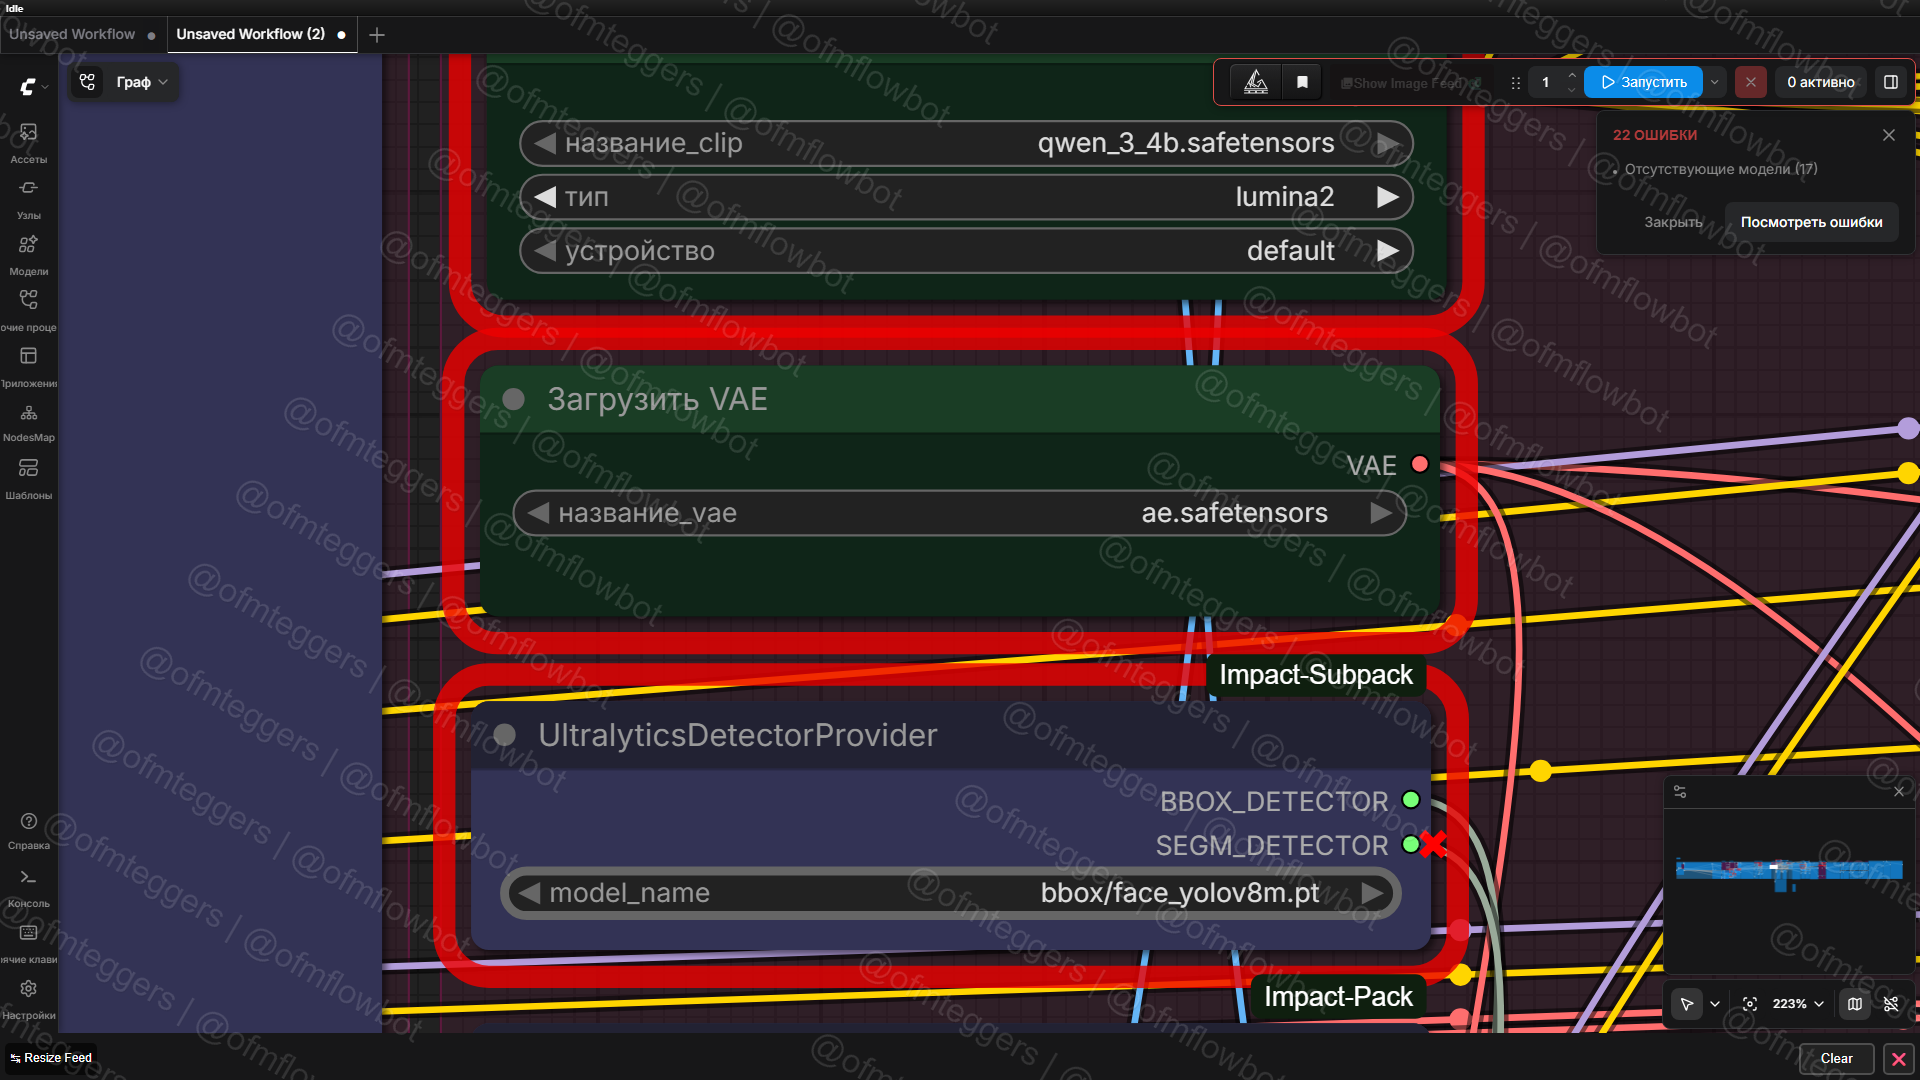Expand options arrow beside Запустить button
Screen dimensions: 1920x1080
1715,82
